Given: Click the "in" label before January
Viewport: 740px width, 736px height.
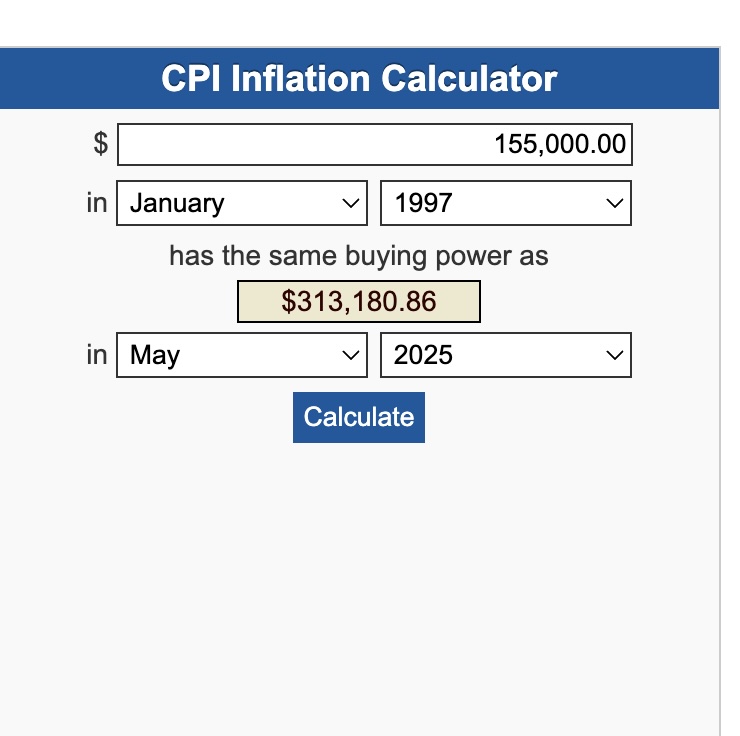Looking at the screenshot, I should click(x=96, y=203).
